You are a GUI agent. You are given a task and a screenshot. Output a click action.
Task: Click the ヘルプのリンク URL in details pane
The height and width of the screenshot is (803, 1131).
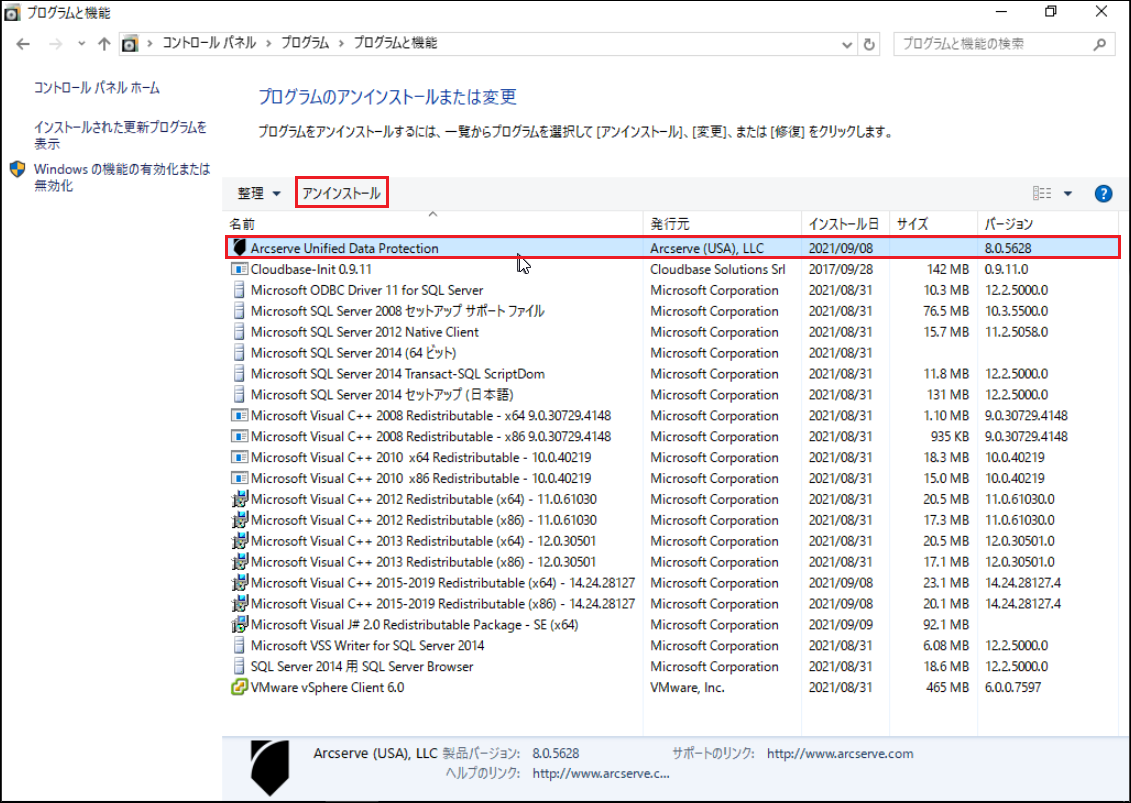(601, 774)
